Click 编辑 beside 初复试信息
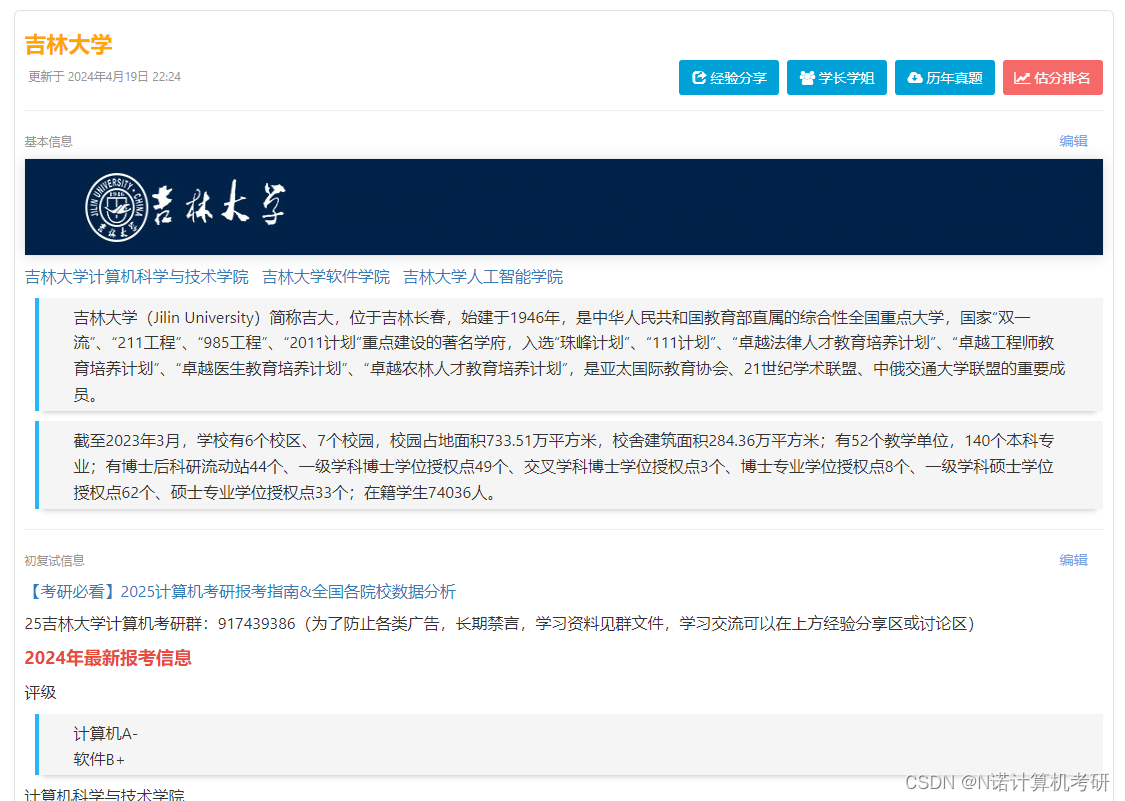 pos(1073,560)
